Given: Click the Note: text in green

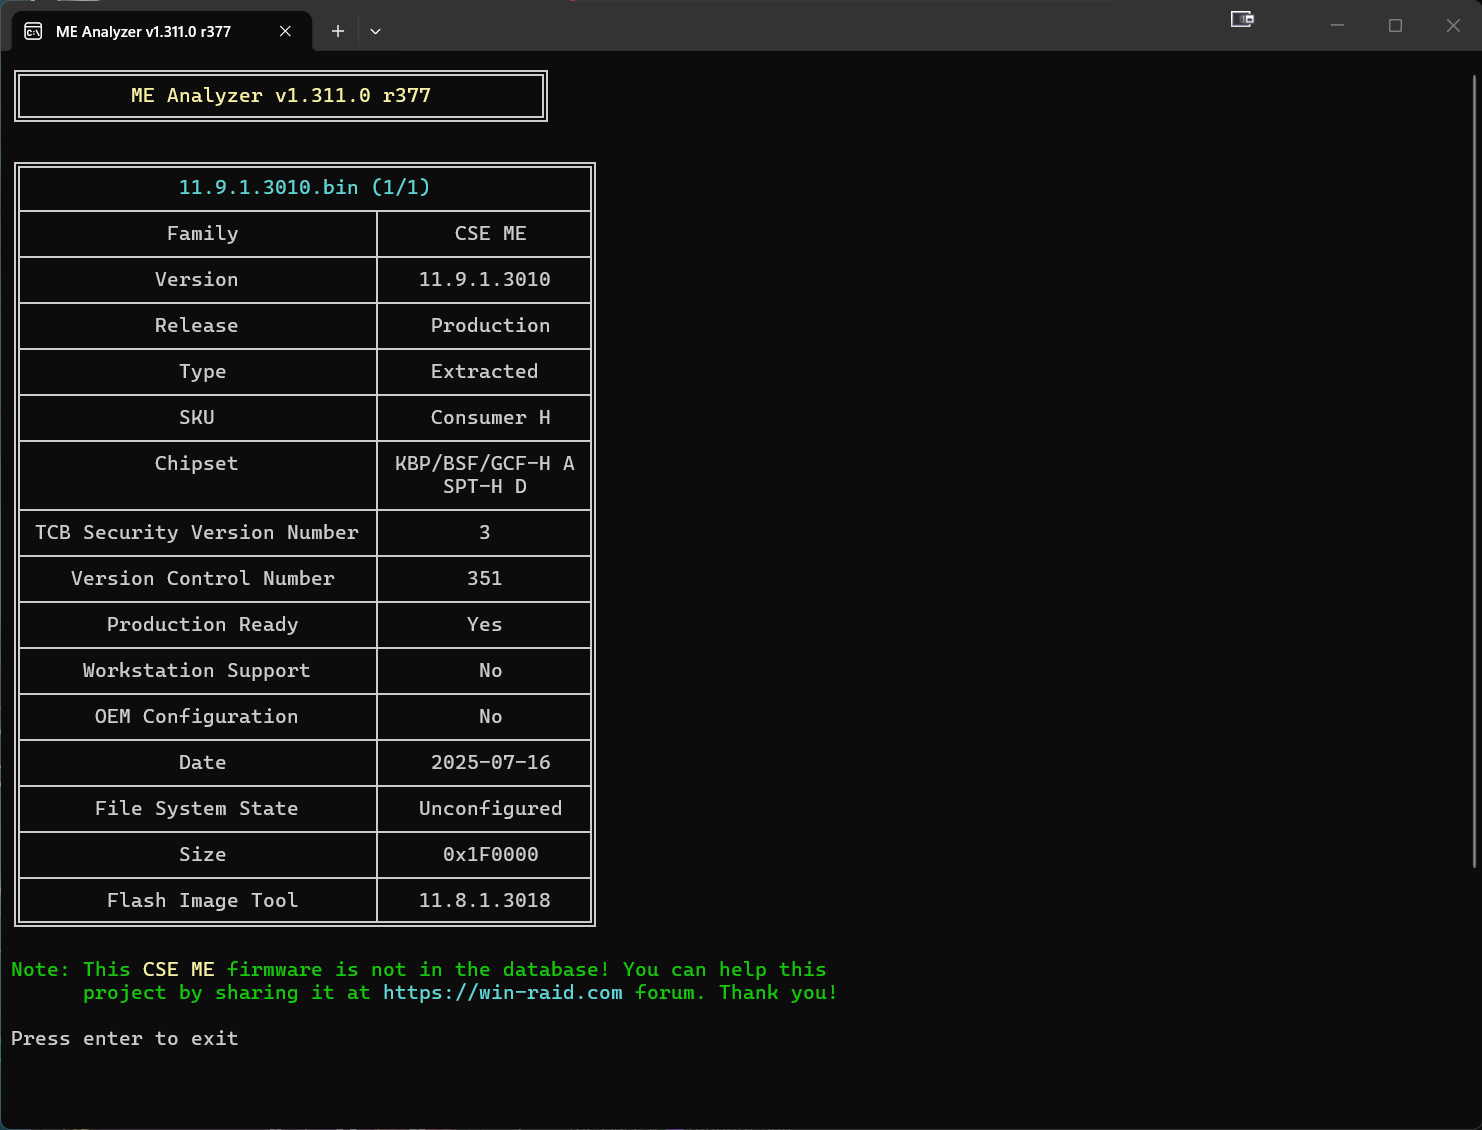Looking at the screenshot, I should [40, 970].
